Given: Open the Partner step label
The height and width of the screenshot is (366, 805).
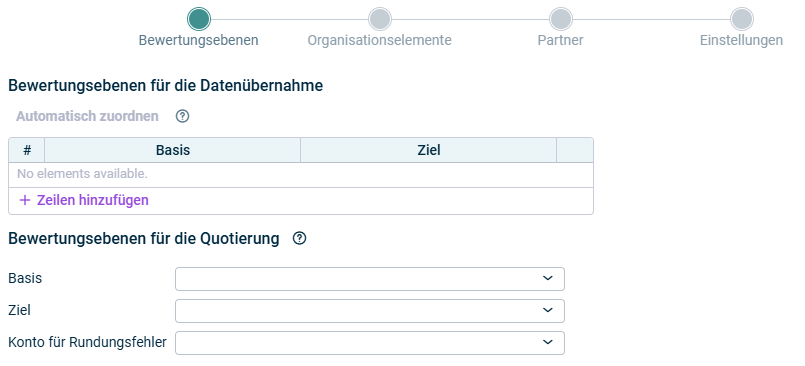Looking at the screenshot, I should coord(560,40).
